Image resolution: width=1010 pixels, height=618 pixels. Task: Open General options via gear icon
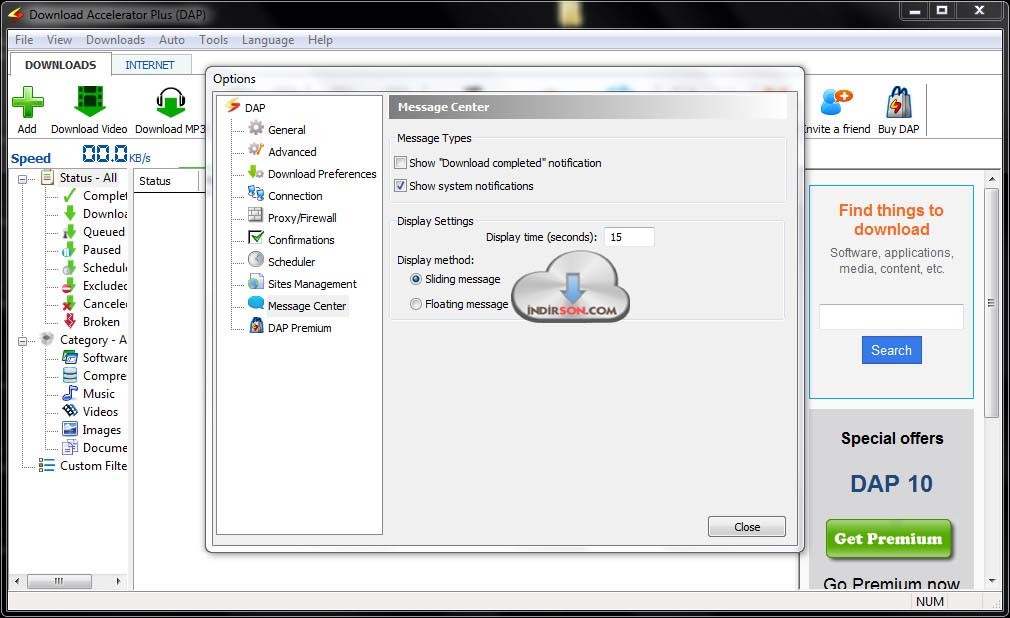256,128
